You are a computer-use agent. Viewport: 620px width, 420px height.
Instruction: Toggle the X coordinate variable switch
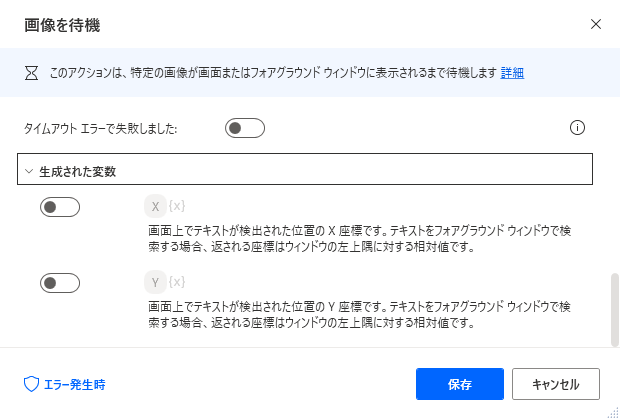pos(59,208)
